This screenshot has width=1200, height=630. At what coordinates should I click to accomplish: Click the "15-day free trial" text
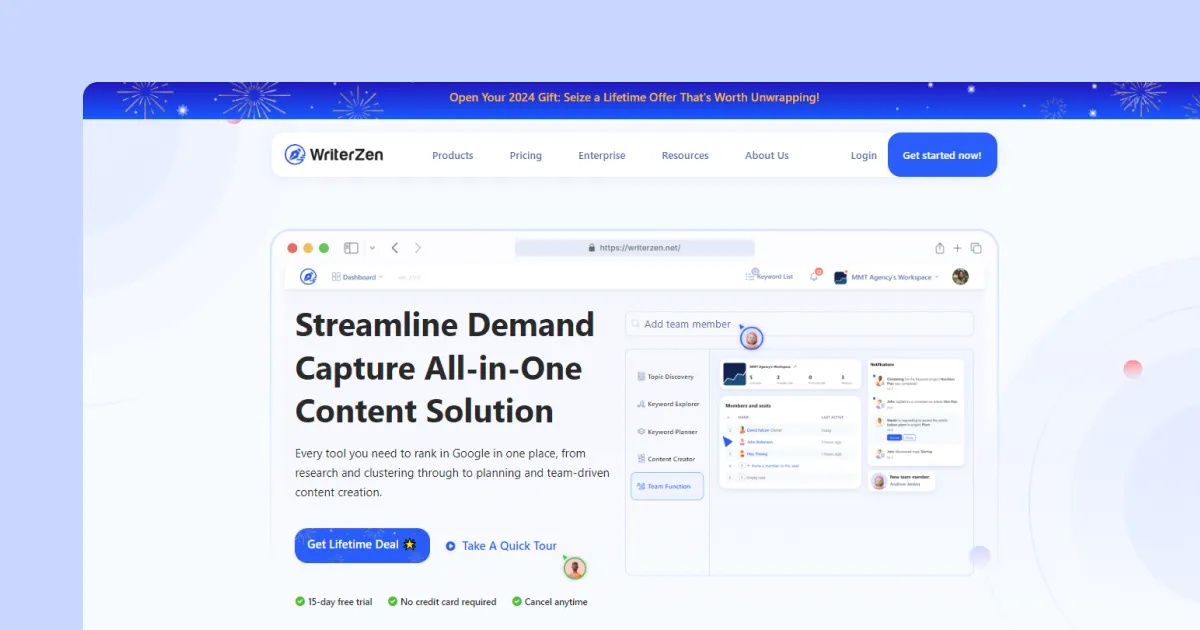(x=340, y=602)
